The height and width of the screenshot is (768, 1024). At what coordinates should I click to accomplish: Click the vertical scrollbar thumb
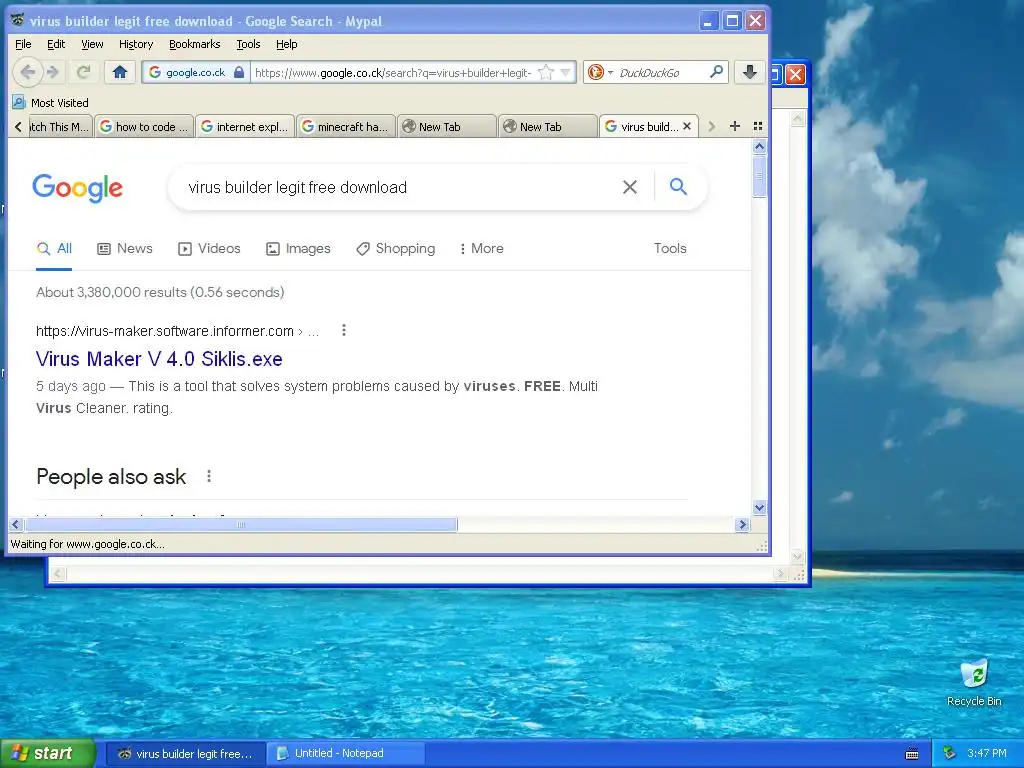click(759, 176)
